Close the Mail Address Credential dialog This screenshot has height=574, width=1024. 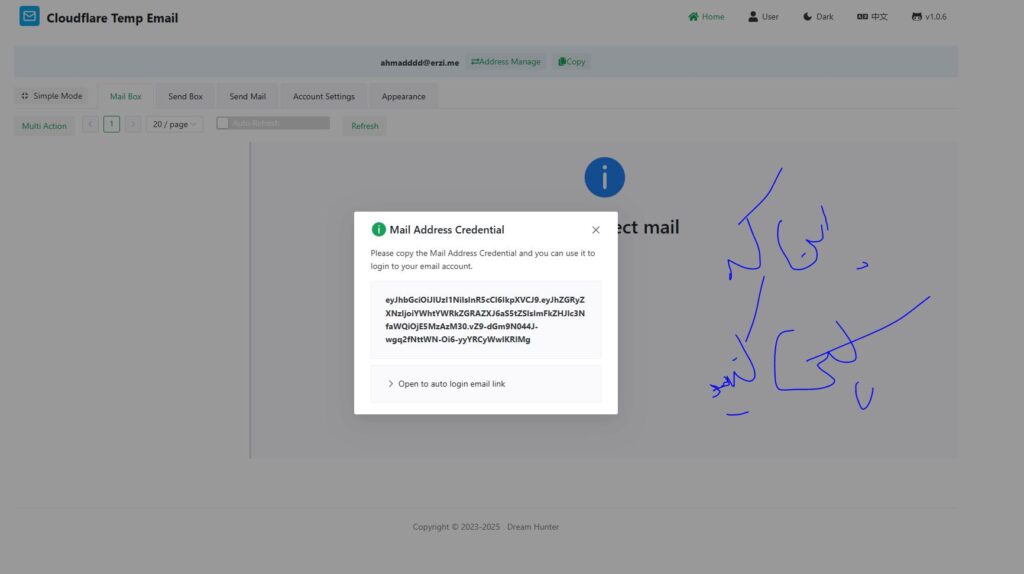point(596,230)
